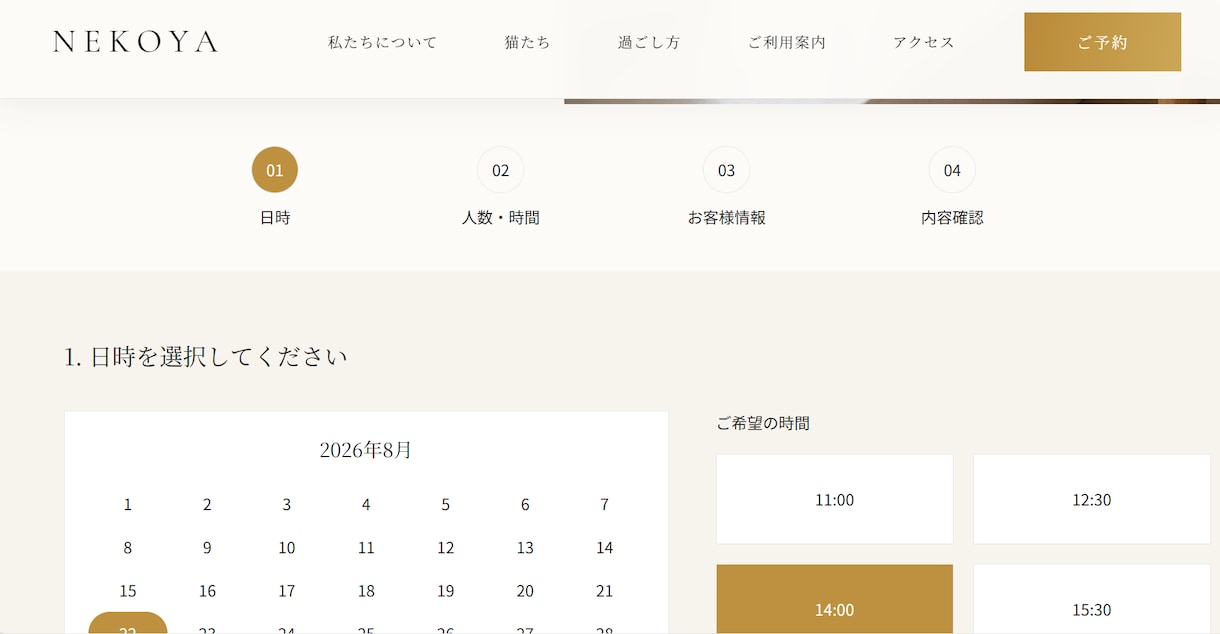
Task: Click the ご予約 button
Action: [x=1102, y=42]
